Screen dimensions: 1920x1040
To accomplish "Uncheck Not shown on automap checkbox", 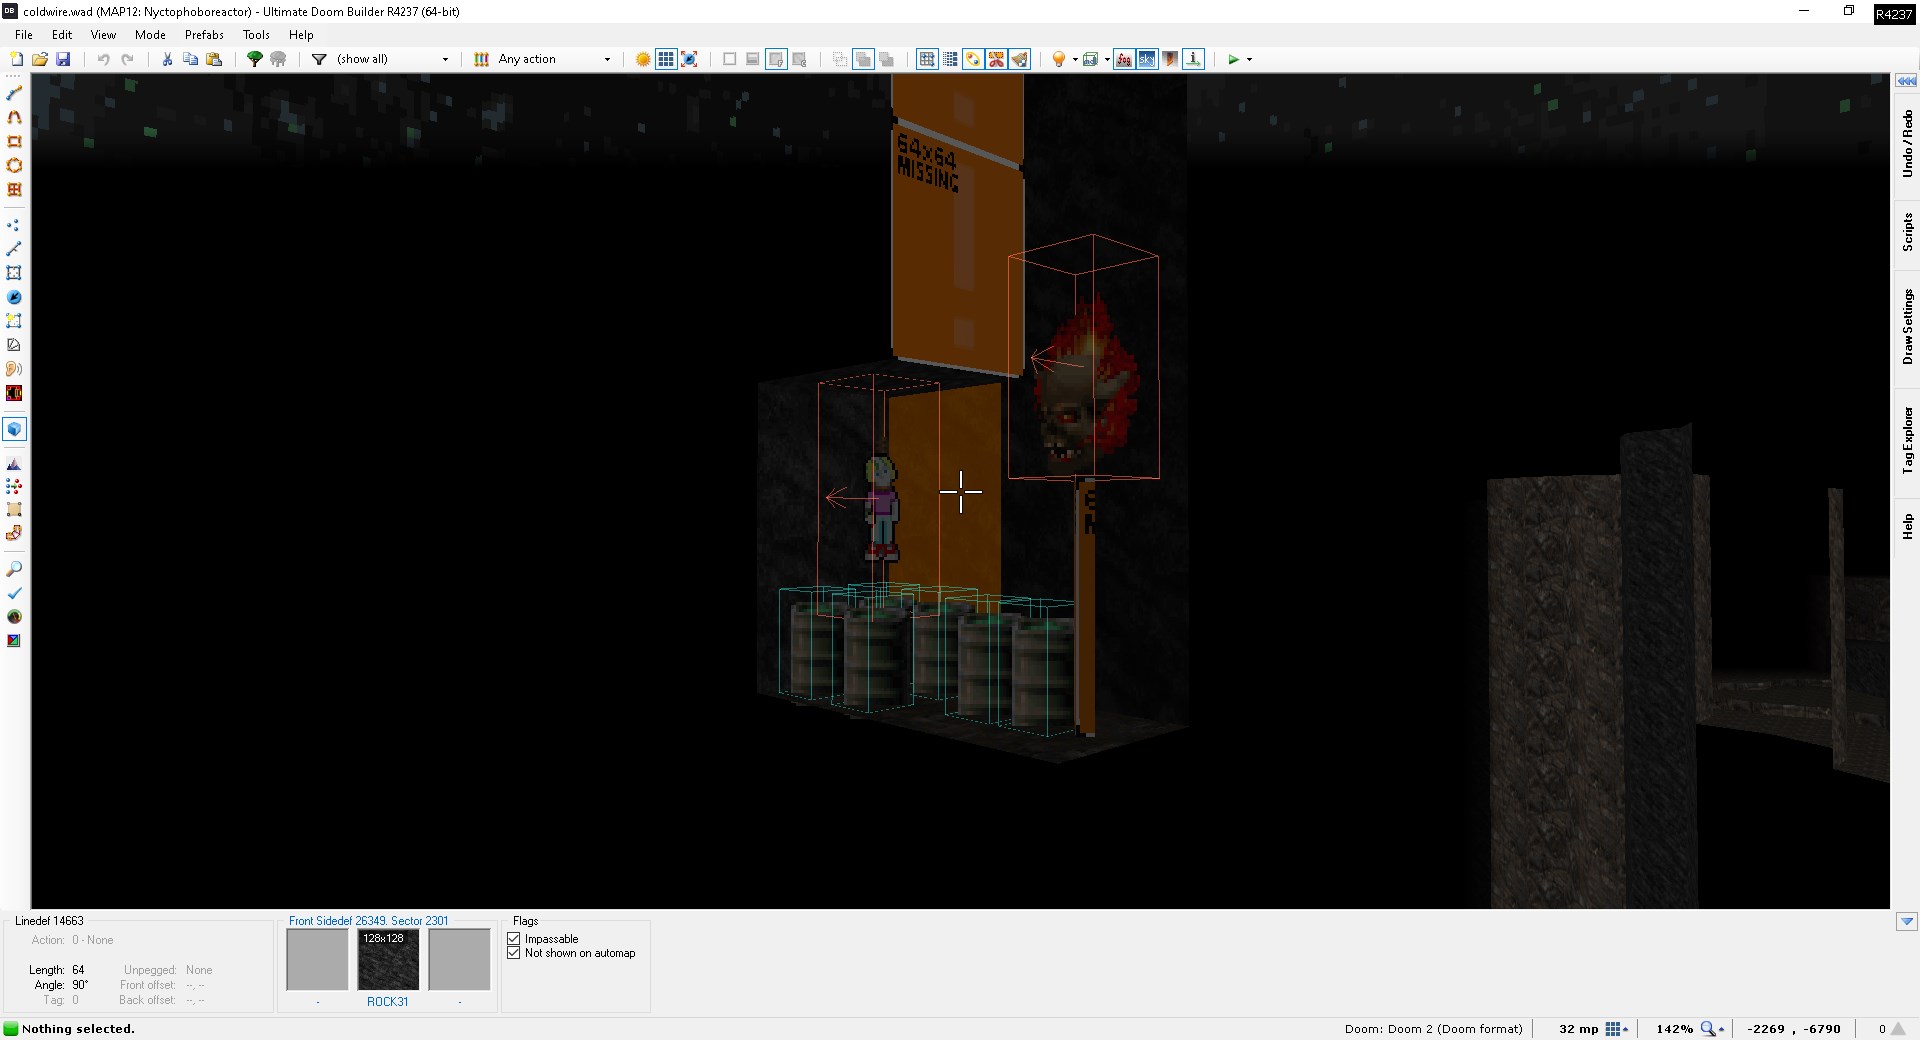I will pos(514,953).
